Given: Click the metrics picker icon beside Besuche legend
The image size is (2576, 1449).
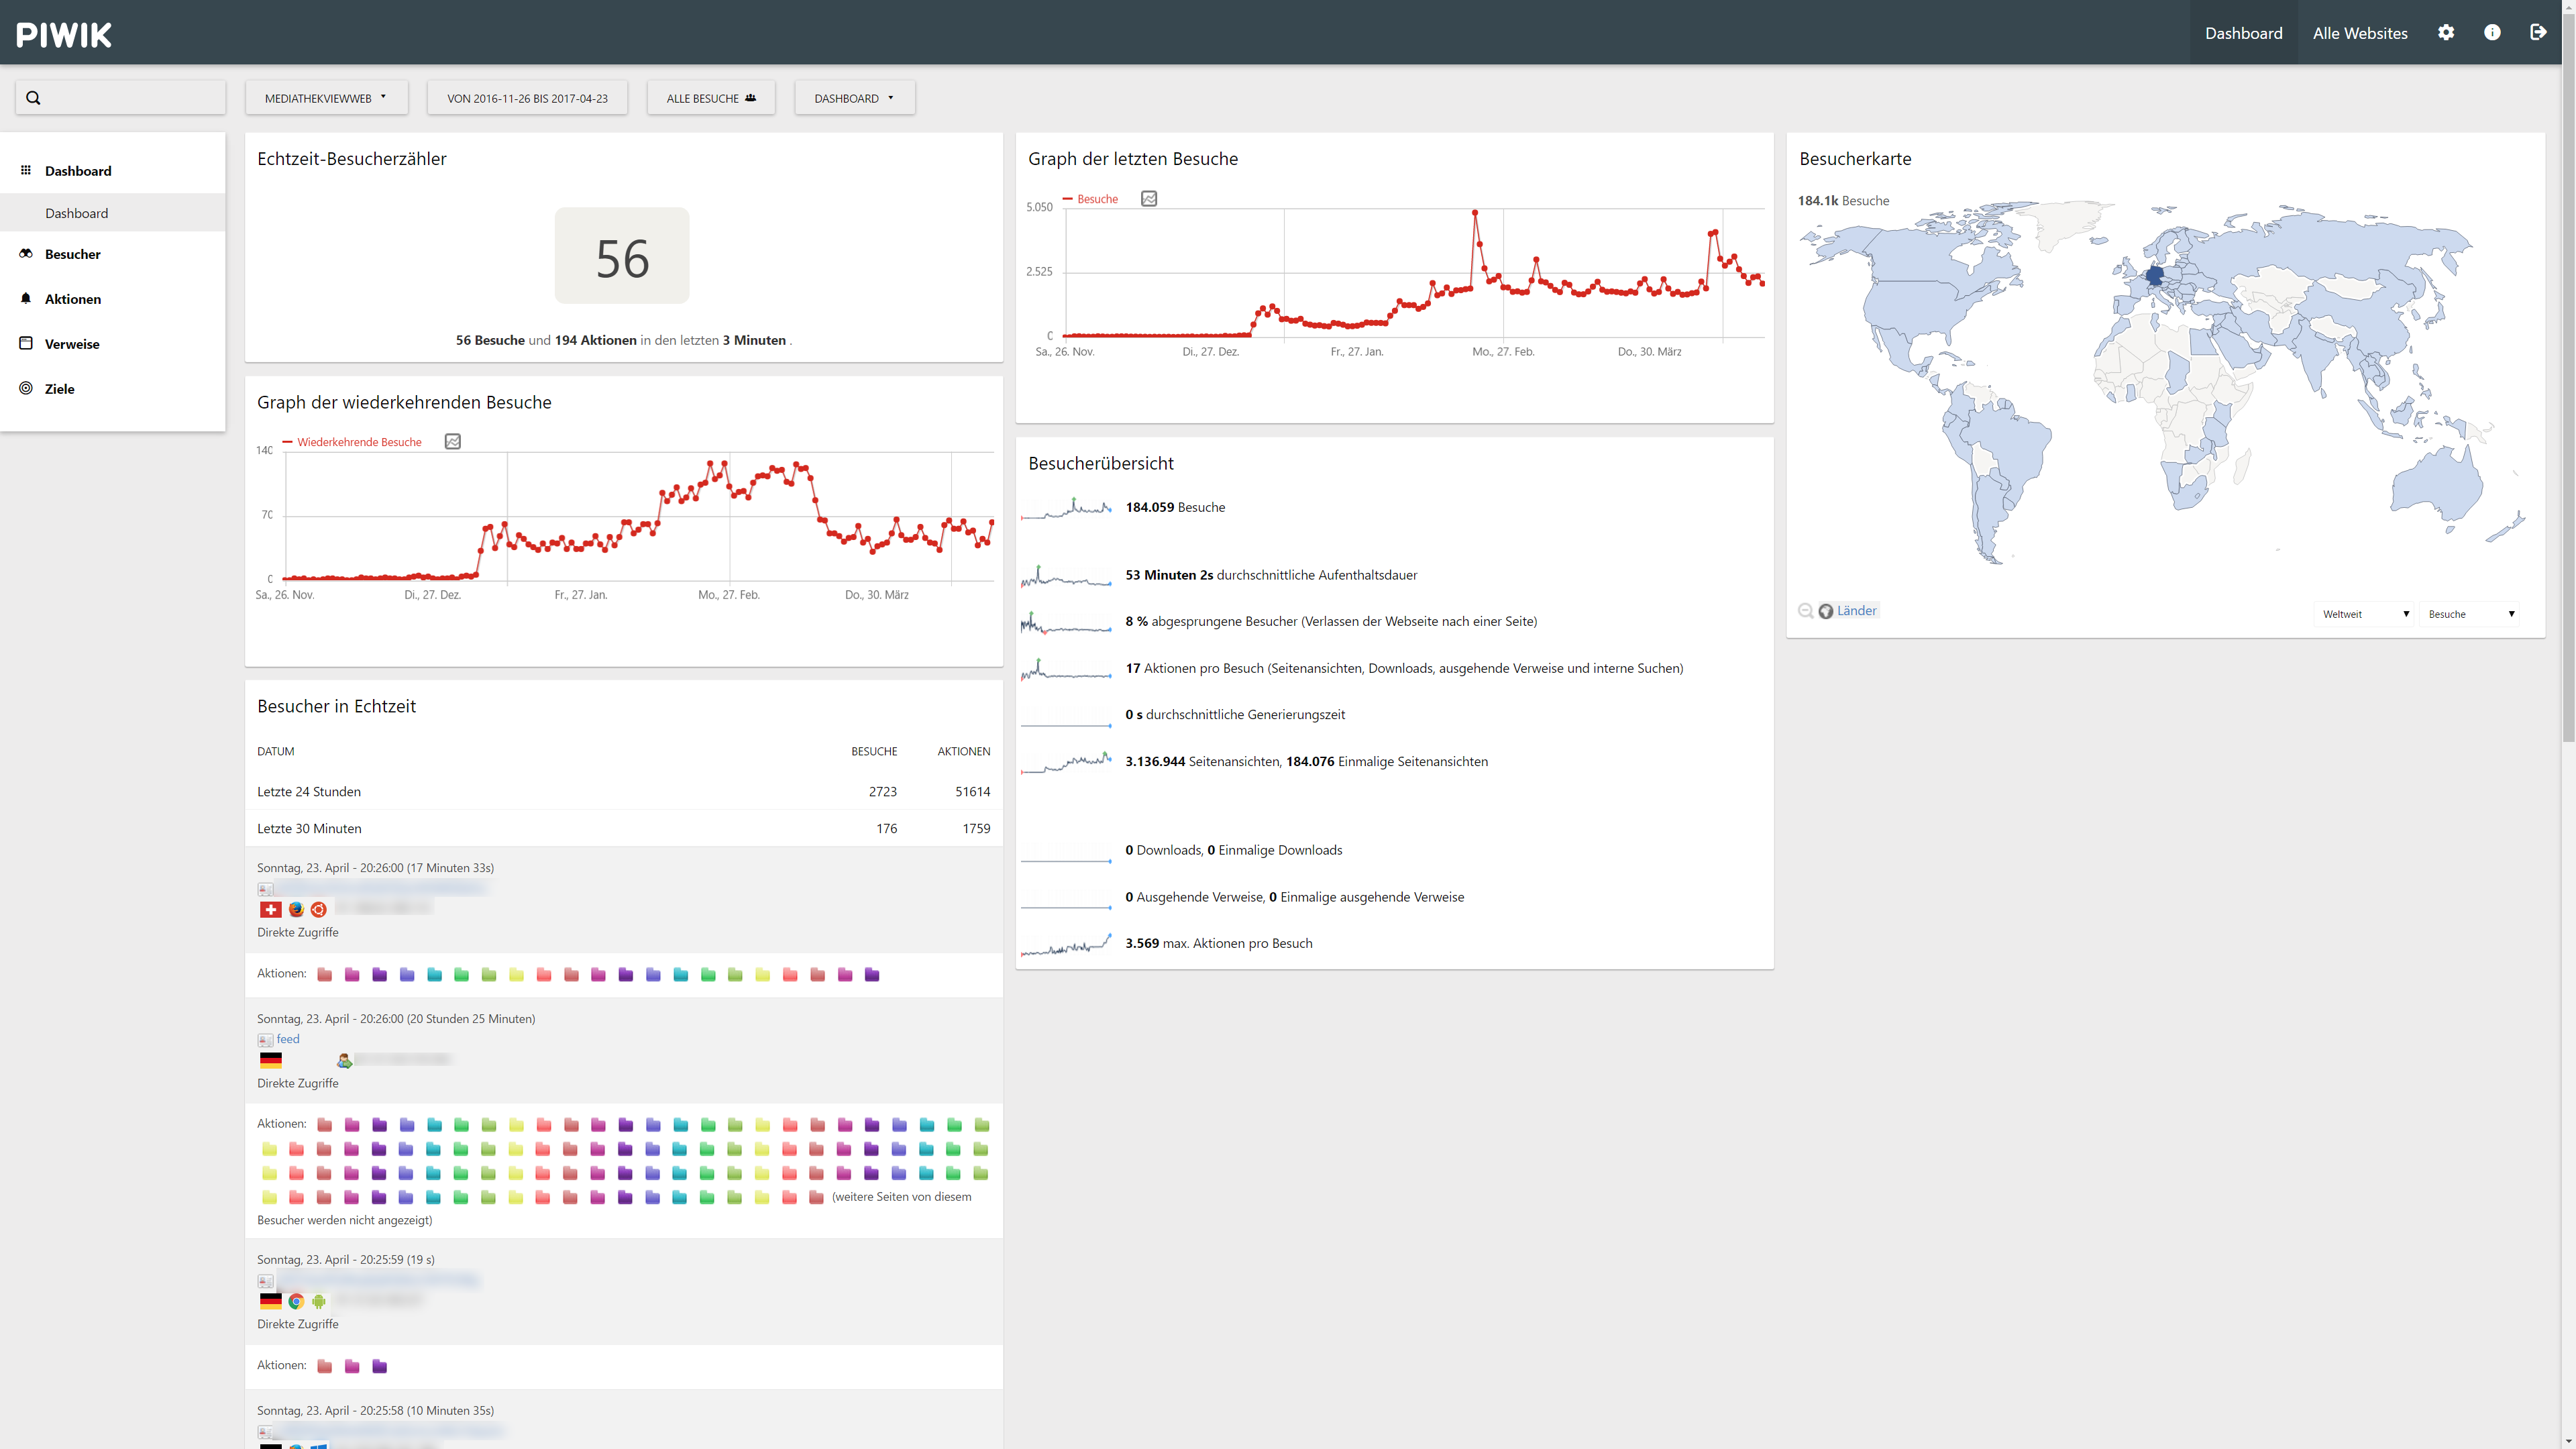Looking at the screenshot, I should pyautogui.click(x=1149, y=199).
